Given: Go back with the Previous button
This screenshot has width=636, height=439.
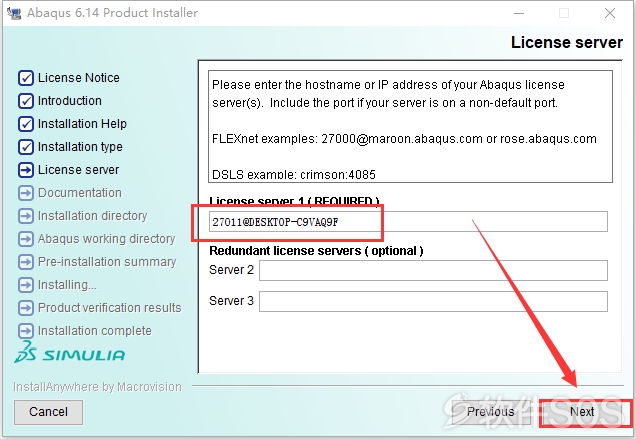Looking at the screenshot, I should (x=490, y=412).
